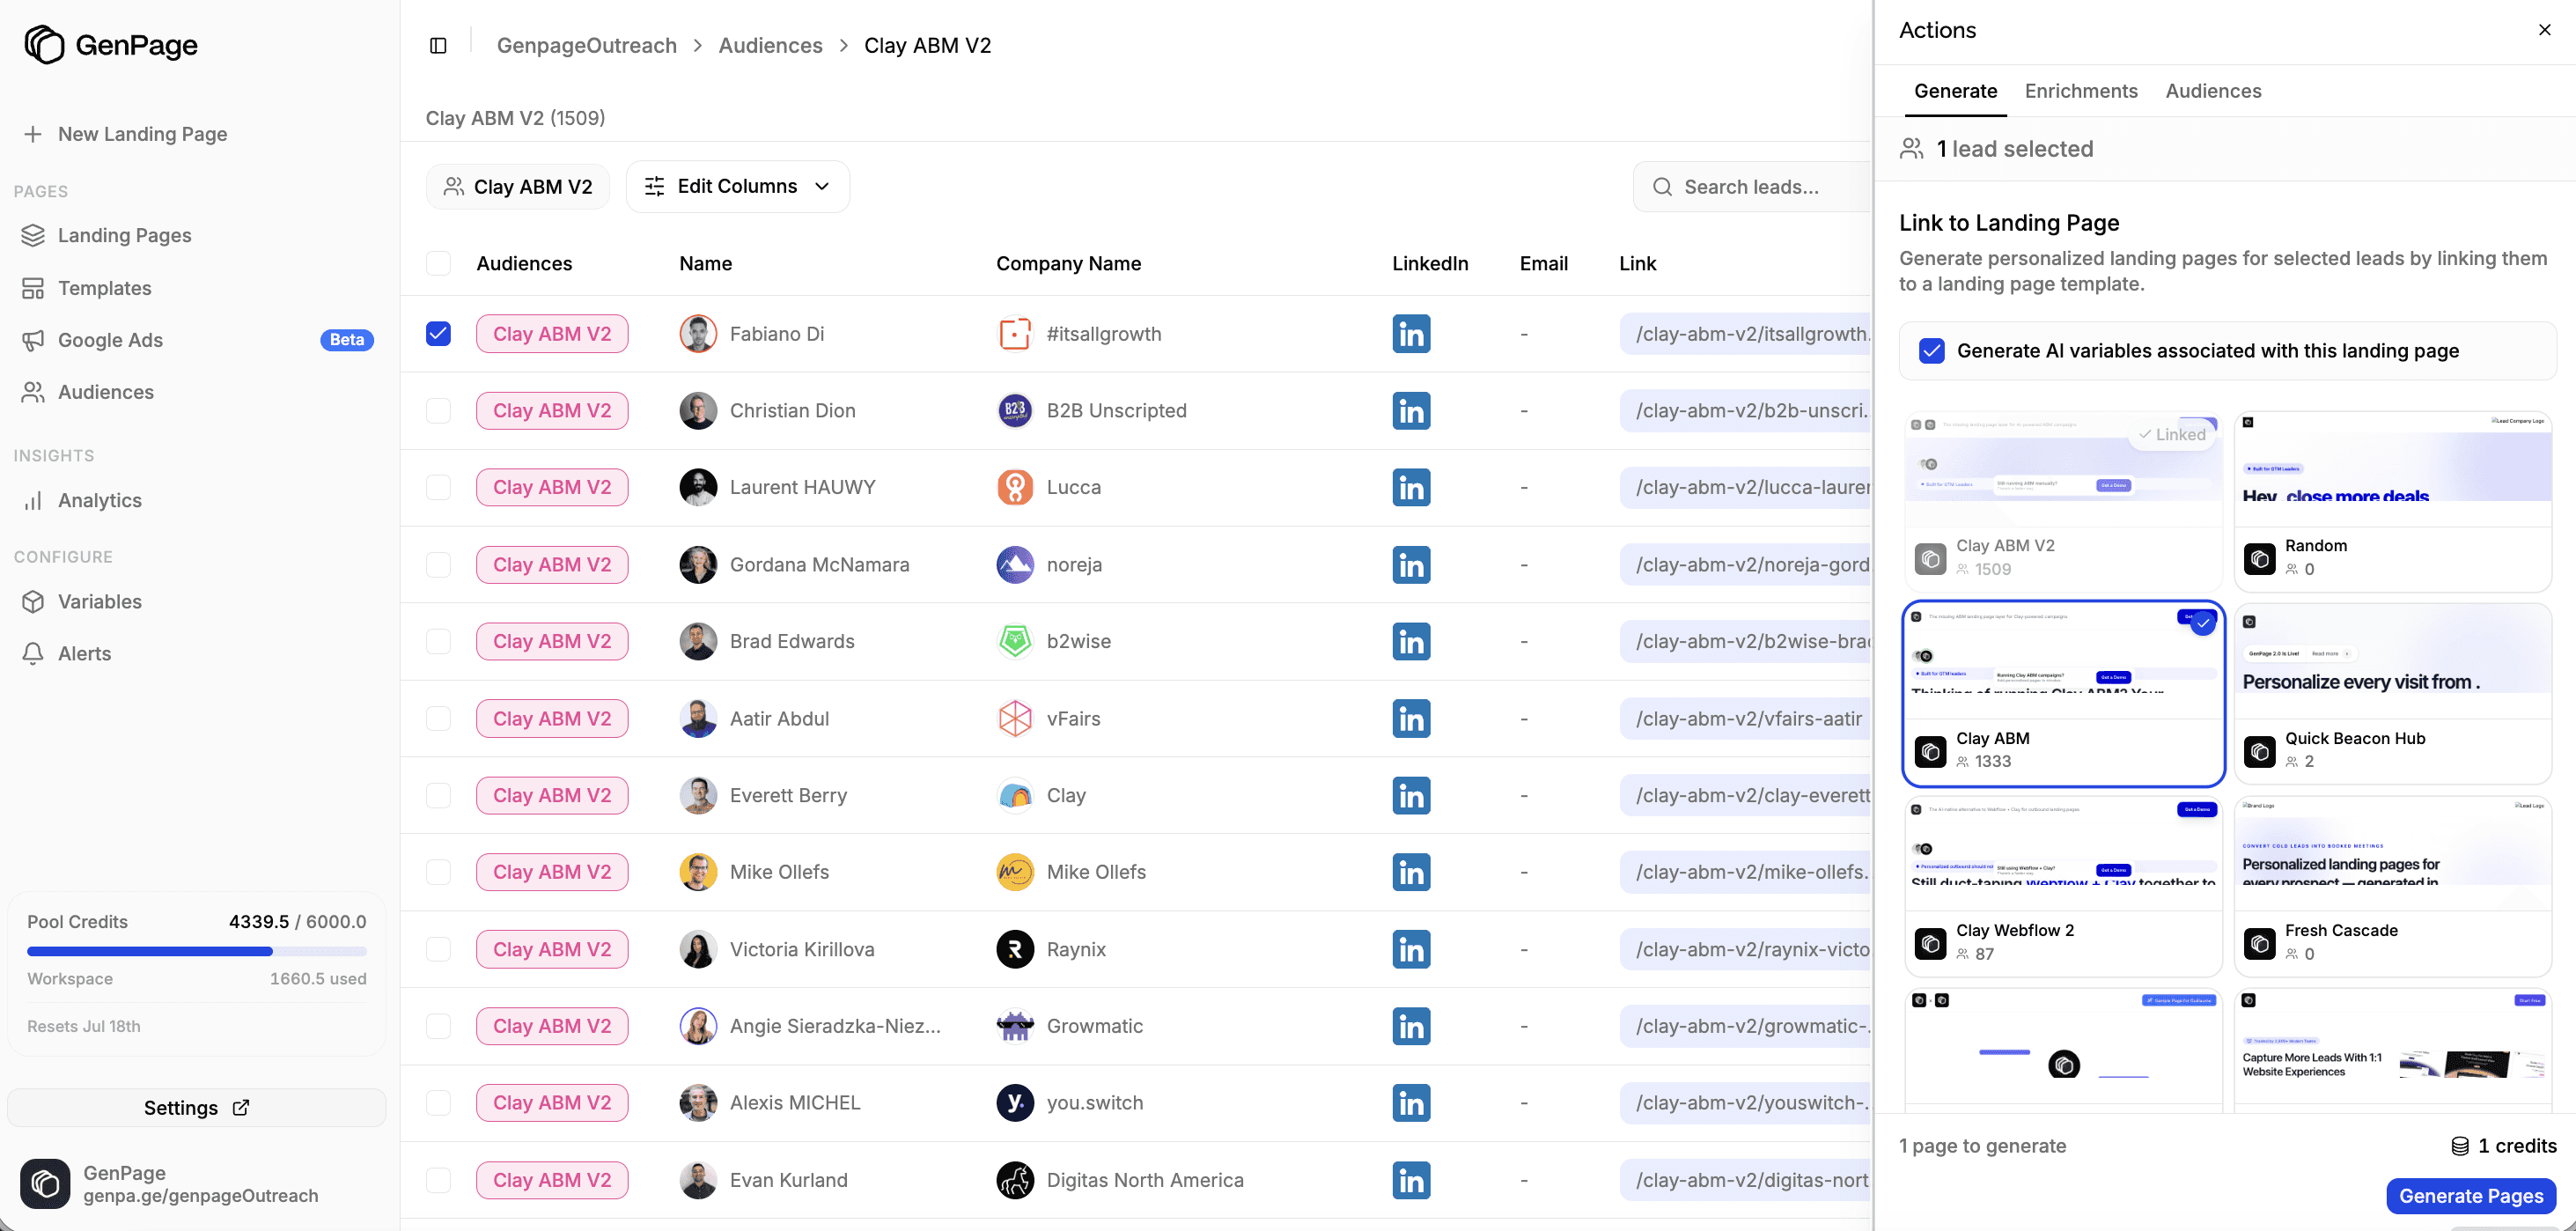The image size is (2576, 1231).
Task: Close the Actions panel
Action: coord(2545,30)
